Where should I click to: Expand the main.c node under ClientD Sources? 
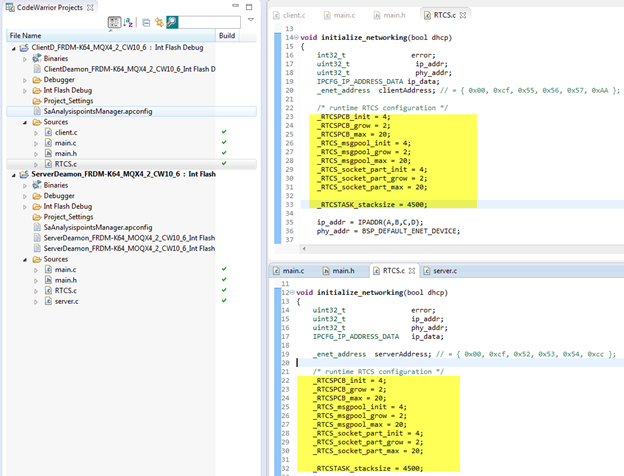[x=36, y=143]
